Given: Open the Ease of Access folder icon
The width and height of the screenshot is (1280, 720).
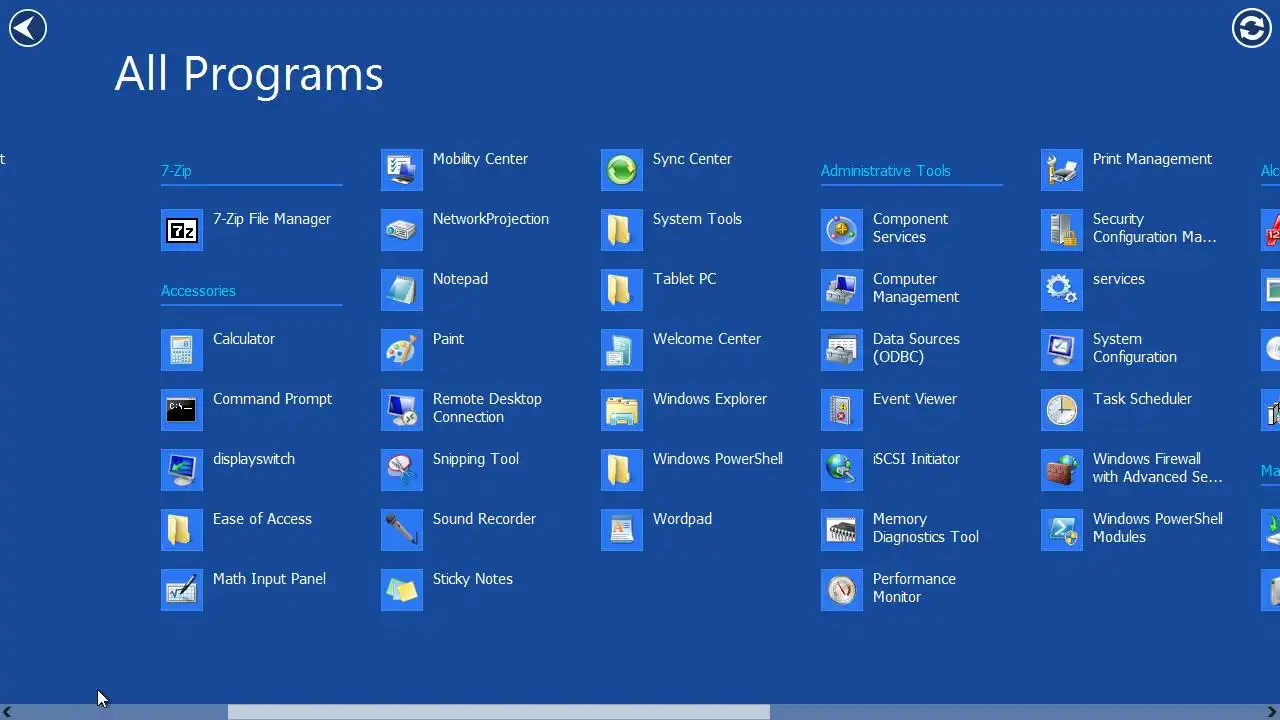Looking at the screenshot, I should click(x=182, y=530).
